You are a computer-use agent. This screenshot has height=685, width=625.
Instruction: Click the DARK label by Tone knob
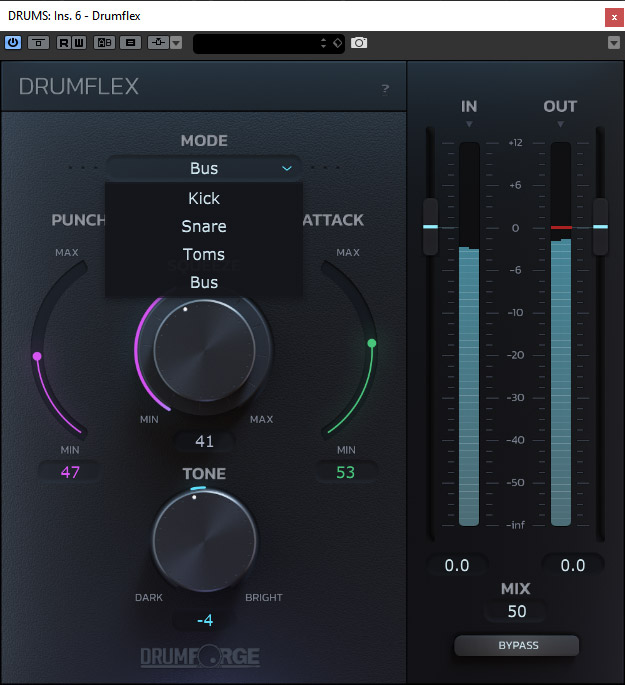click(148, 598)
